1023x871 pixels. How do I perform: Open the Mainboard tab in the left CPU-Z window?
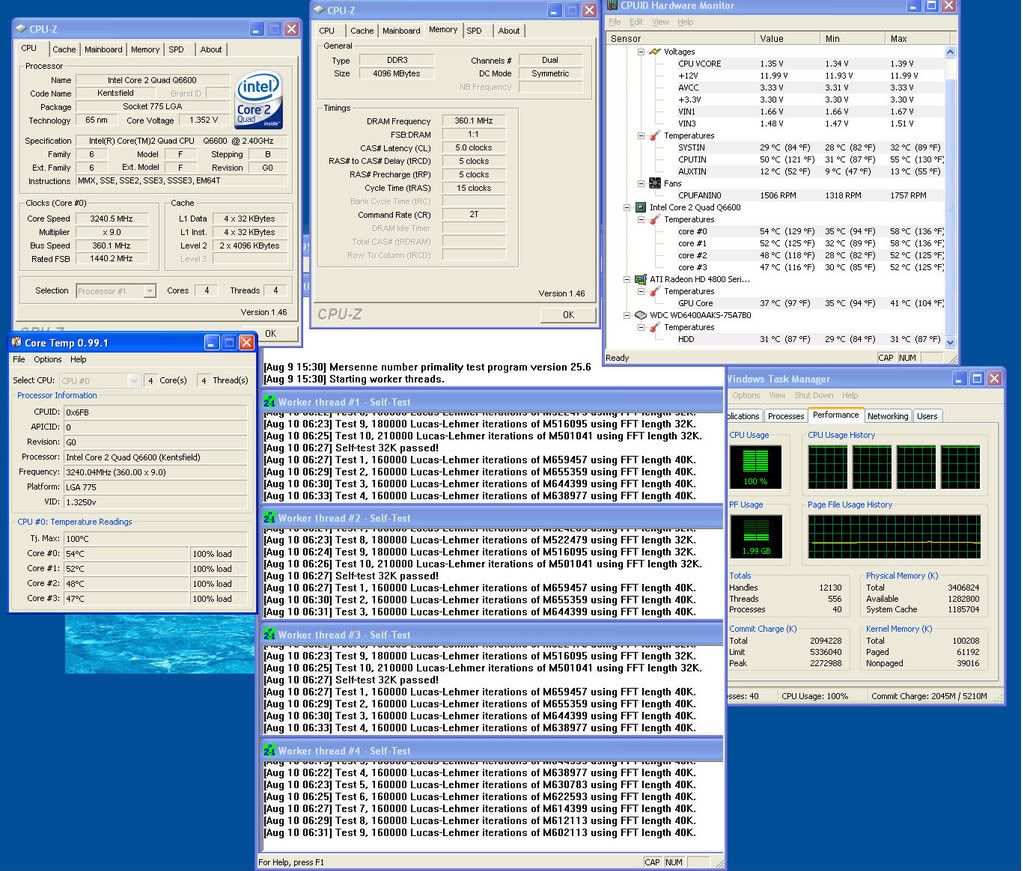pos(103,50)
